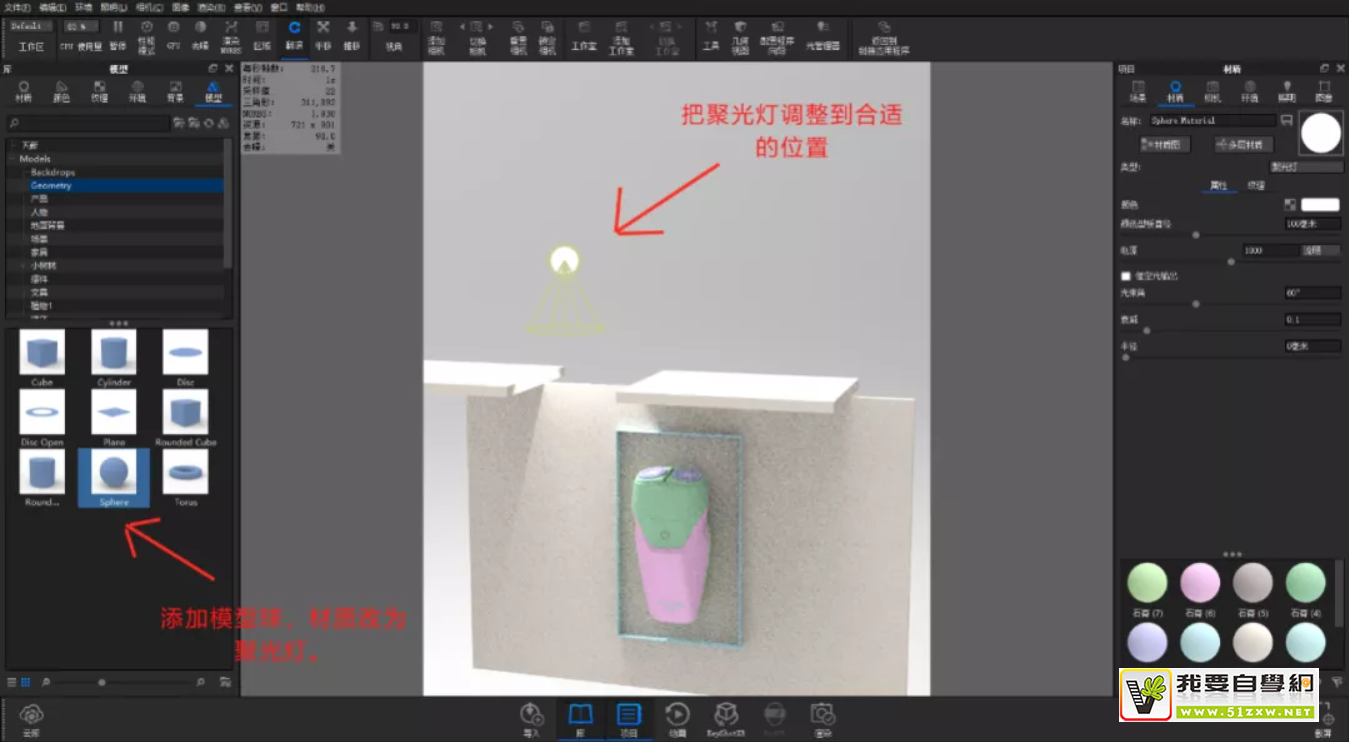Enable GPU mode in the top toolbar
This screenshot has height=742, width=1349.
(x=173, y=30)
